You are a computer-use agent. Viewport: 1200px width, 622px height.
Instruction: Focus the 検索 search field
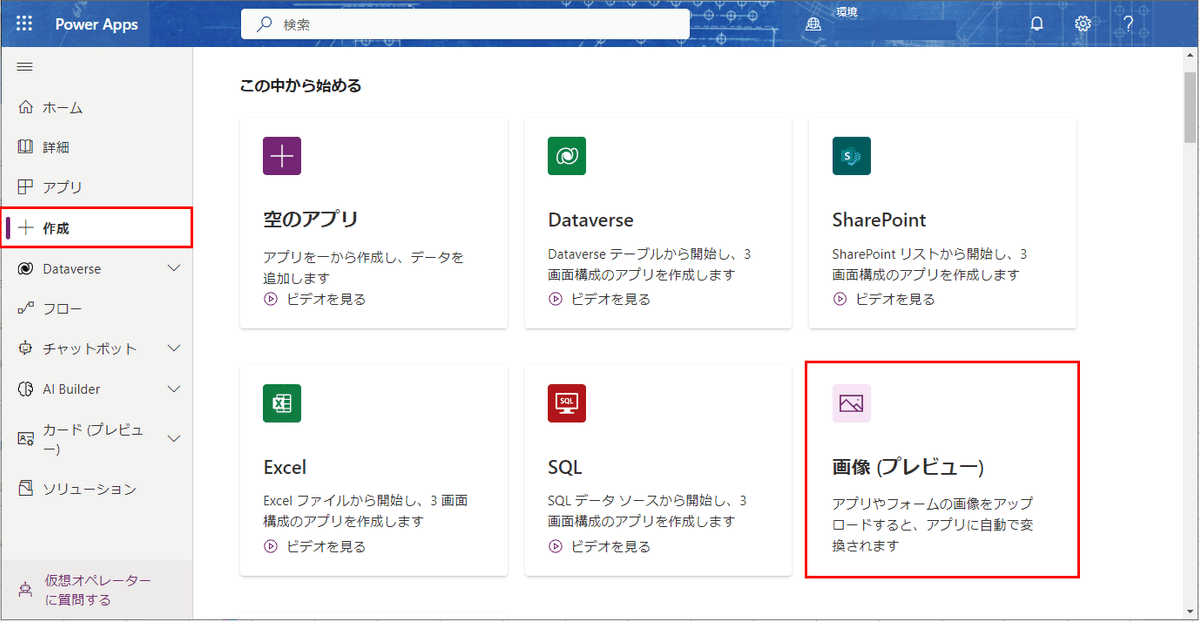(465, 24)
